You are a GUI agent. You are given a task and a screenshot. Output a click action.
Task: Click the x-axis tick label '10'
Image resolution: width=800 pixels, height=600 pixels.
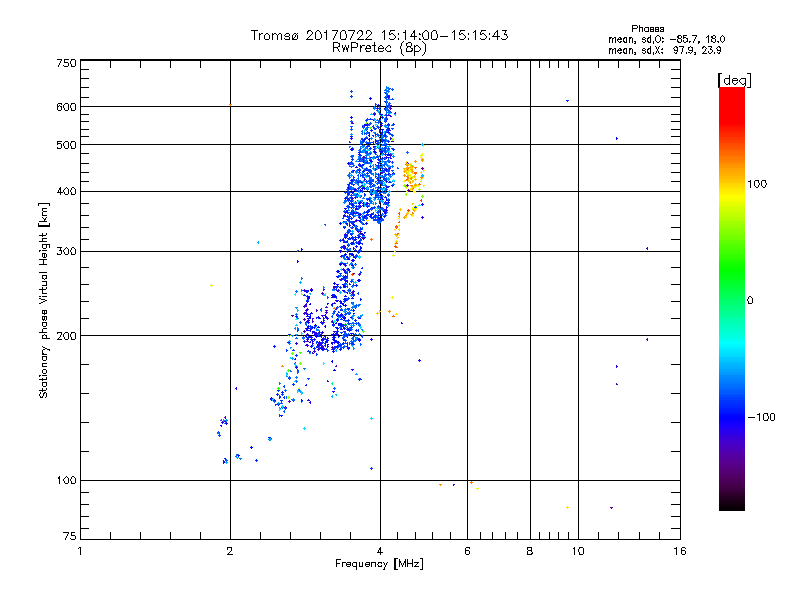click(x=578, y=551)
